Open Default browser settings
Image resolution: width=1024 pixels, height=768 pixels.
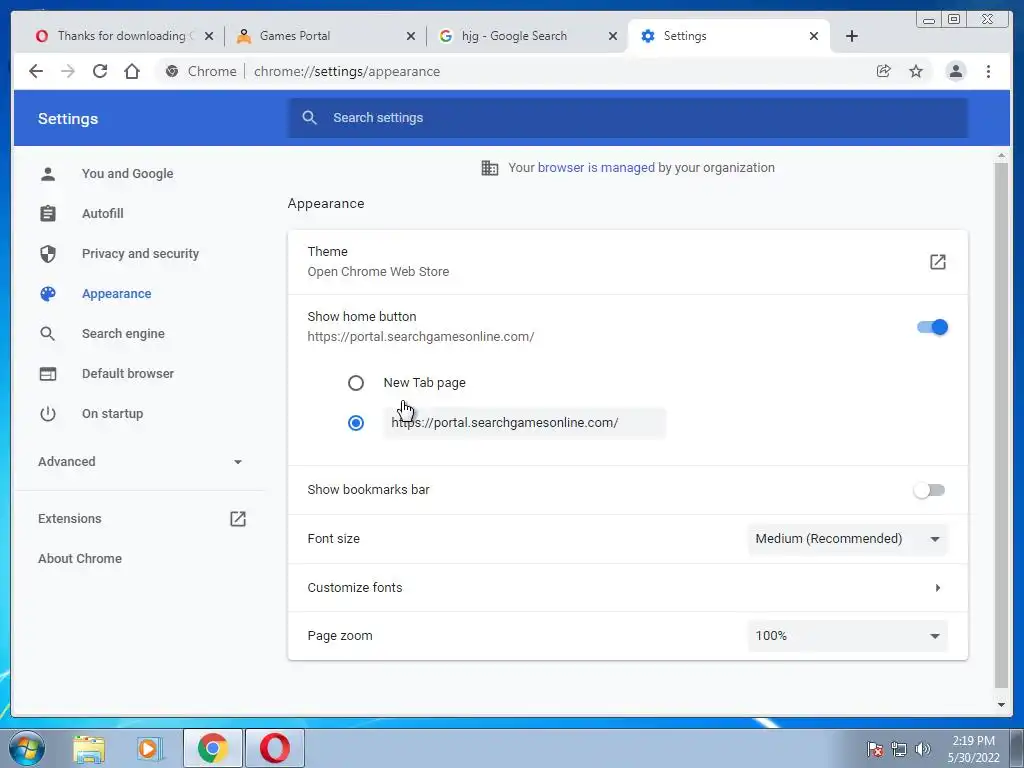127,374
